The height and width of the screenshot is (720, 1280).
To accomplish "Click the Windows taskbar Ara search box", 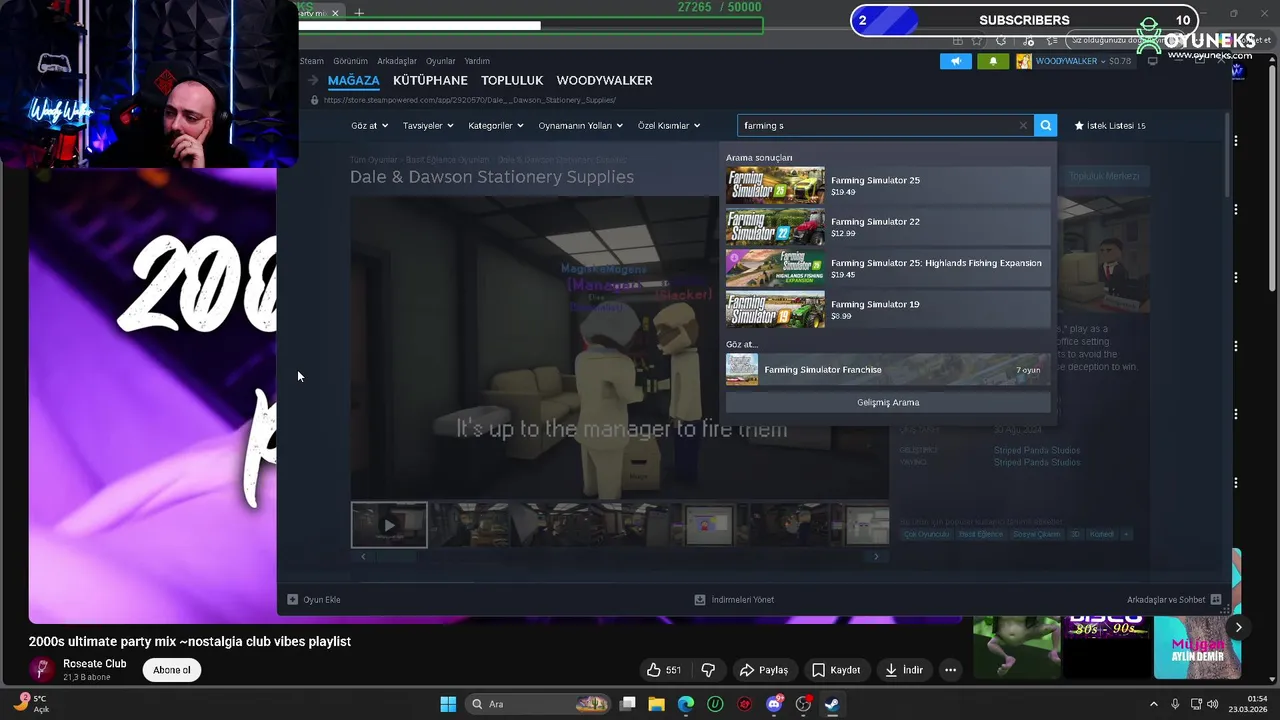I will click(539, 704).
